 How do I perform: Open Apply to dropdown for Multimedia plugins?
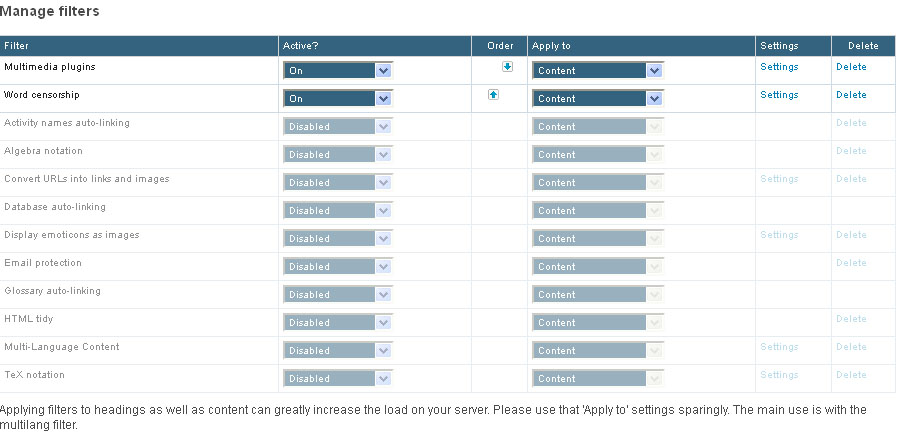pyautogui.click(x=598, y=70)
